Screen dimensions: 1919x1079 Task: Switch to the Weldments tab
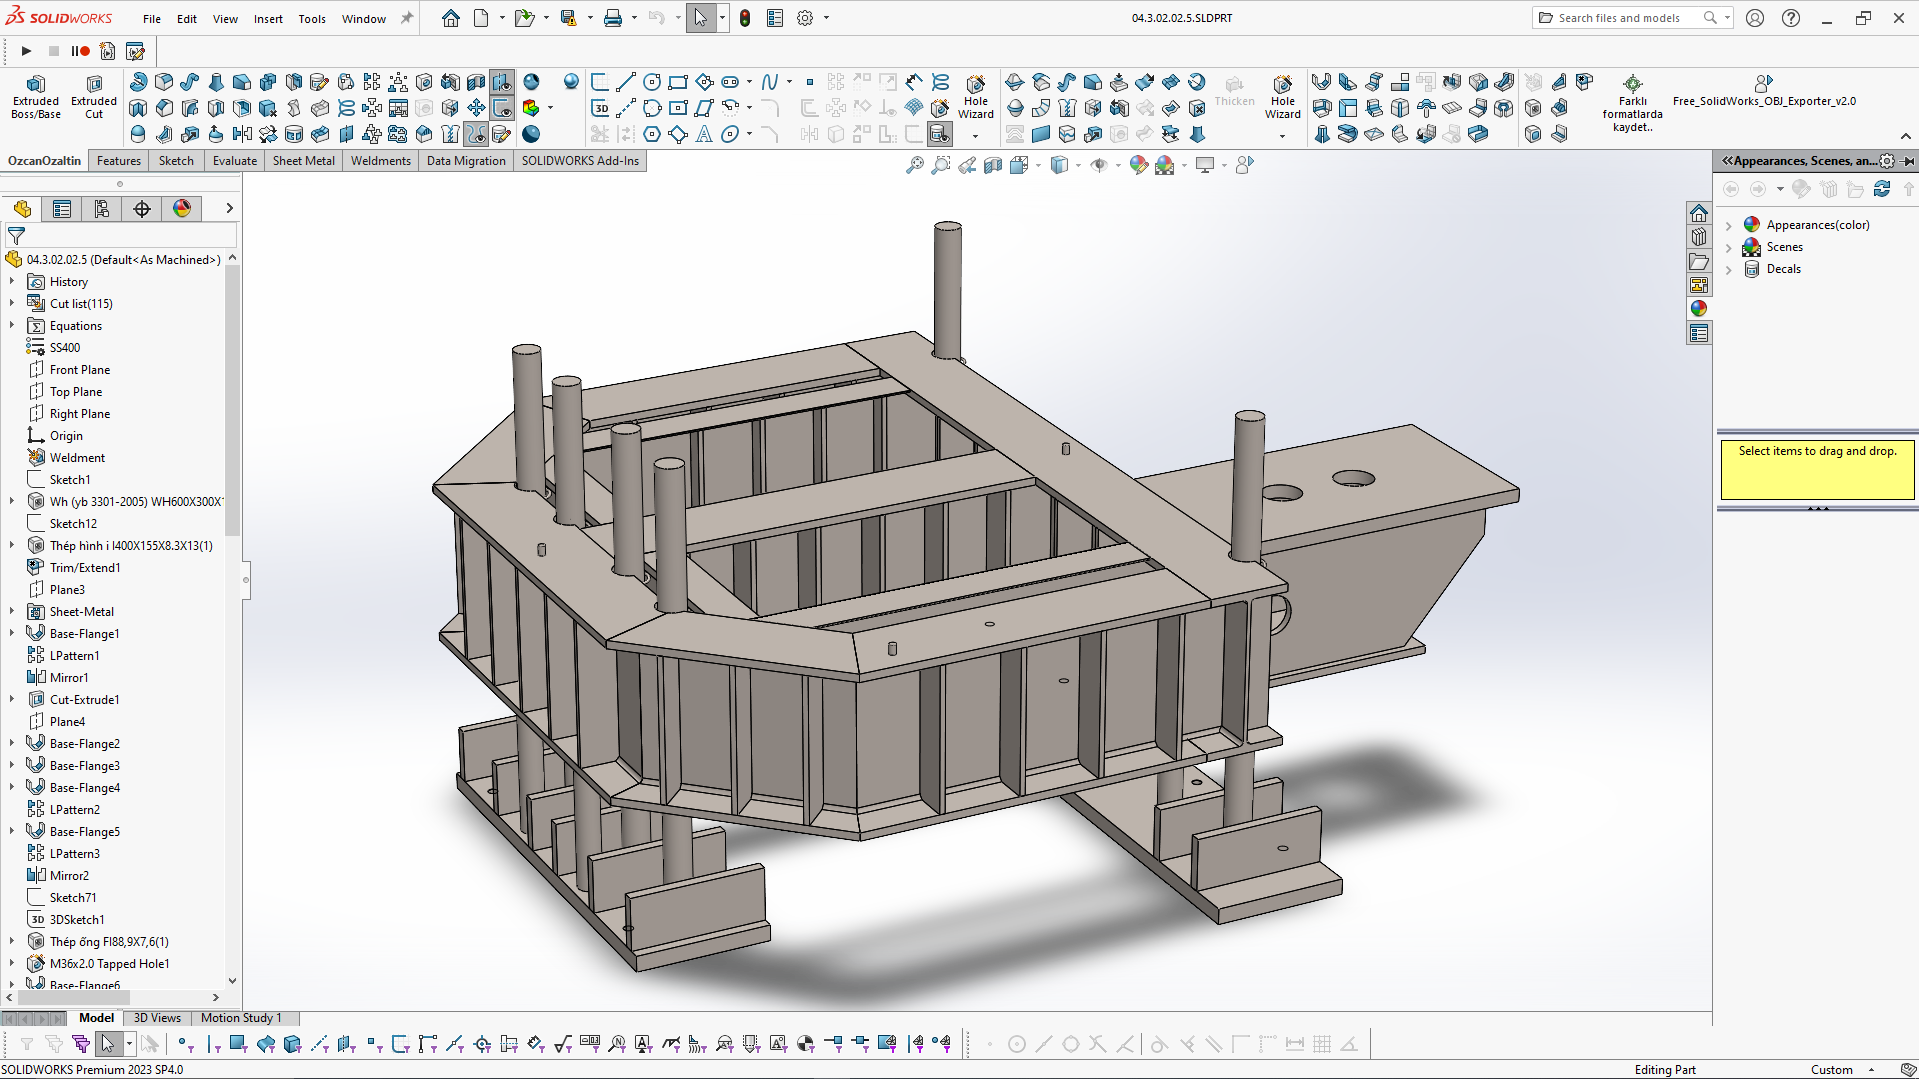click(380, 161)
